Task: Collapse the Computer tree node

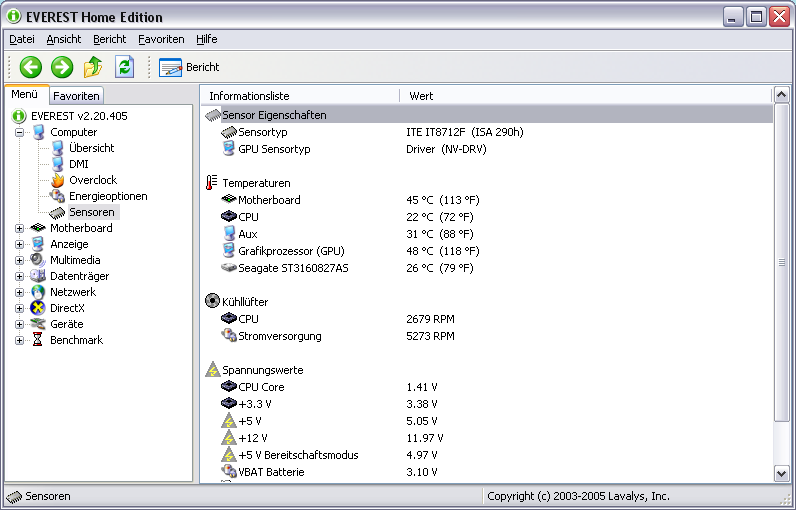Action: [x=19, y=132]
